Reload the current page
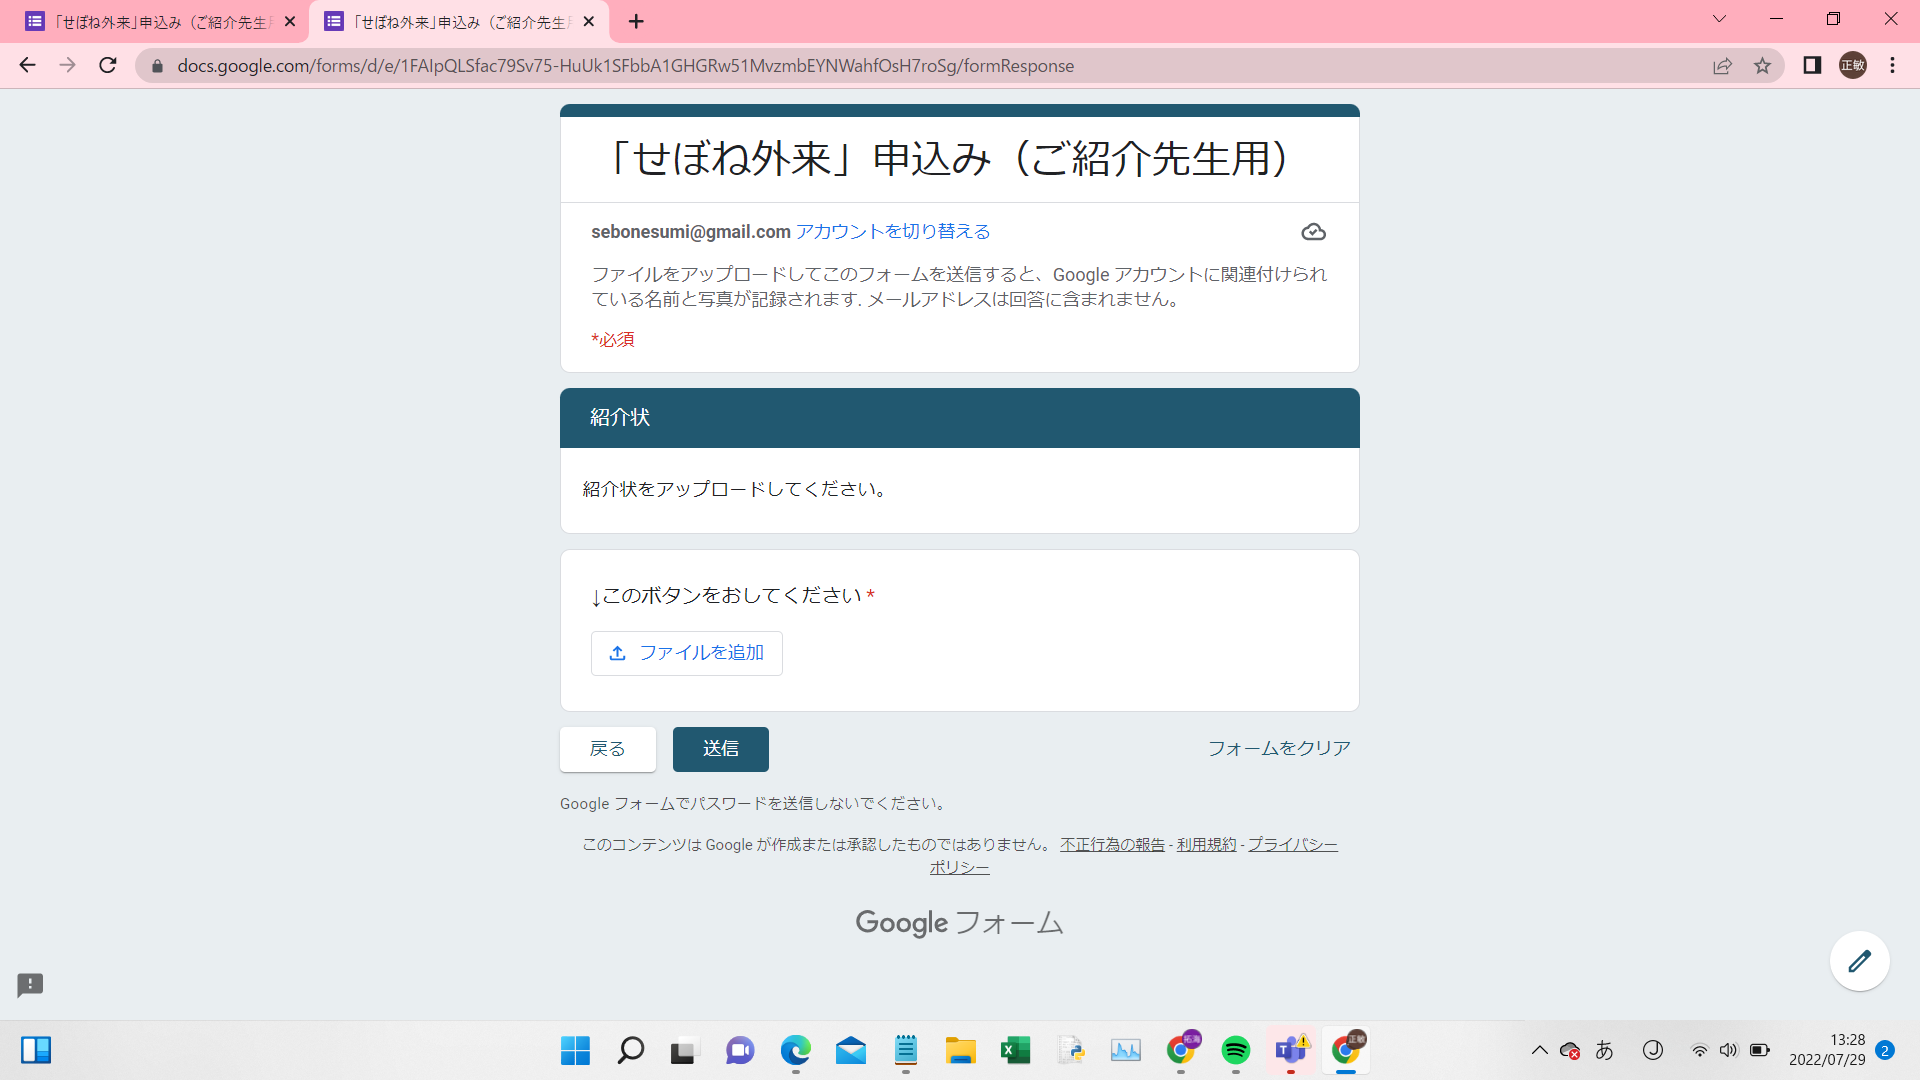Viewport: 1920px width, 1080px height. pyautogui.click(x=108, y=66)
